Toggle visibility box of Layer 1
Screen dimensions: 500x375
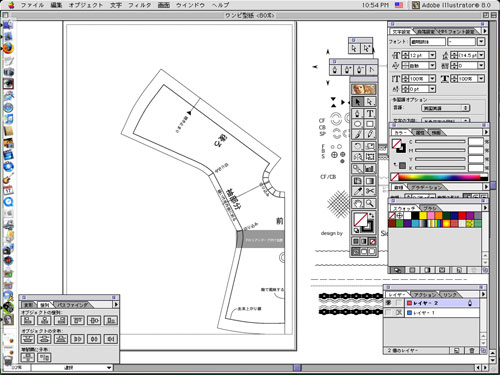[x=389, y=313]
